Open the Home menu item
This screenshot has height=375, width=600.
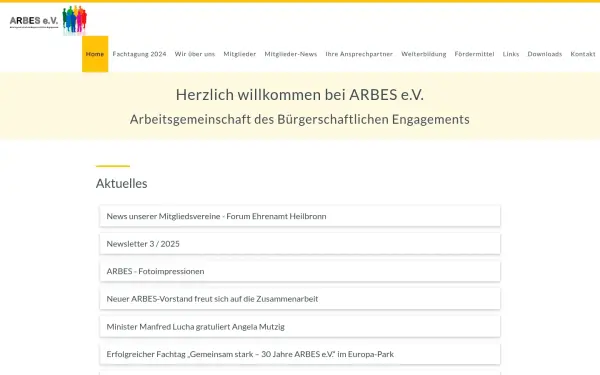95,54
